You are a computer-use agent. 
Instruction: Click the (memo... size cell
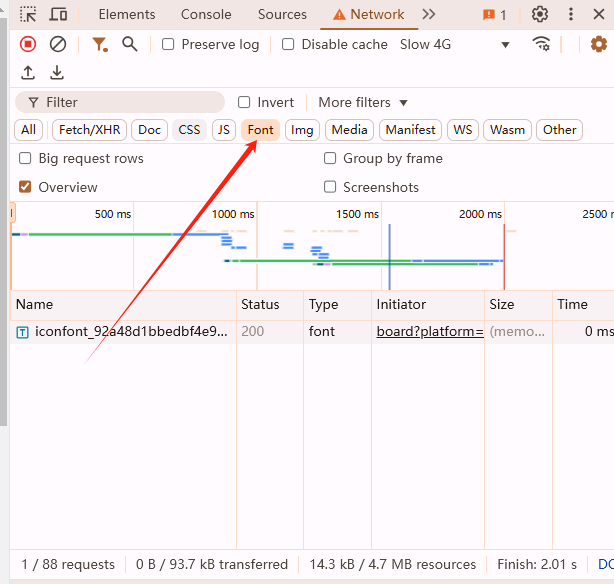coord(517,332)
